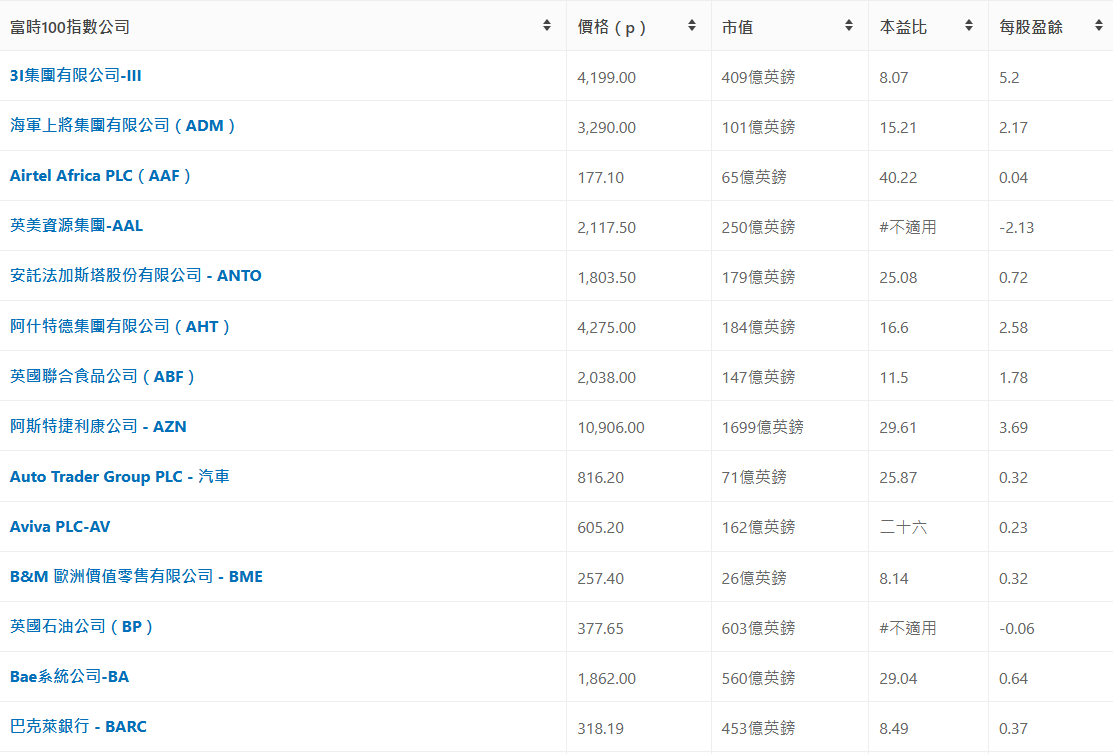1113x754 pixels.
Task: Select the price 3,290.00 cell
Action: click(x=606, y=128)
